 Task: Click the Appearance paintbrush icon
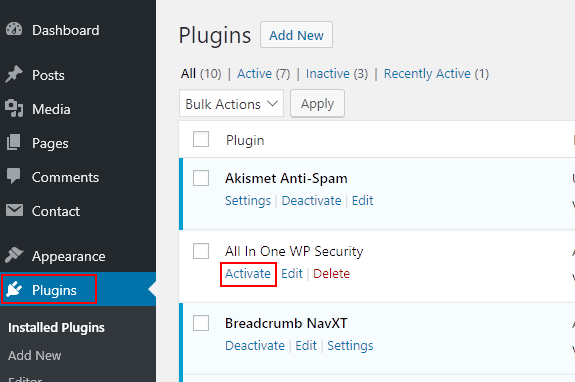(x=14, y=255)
